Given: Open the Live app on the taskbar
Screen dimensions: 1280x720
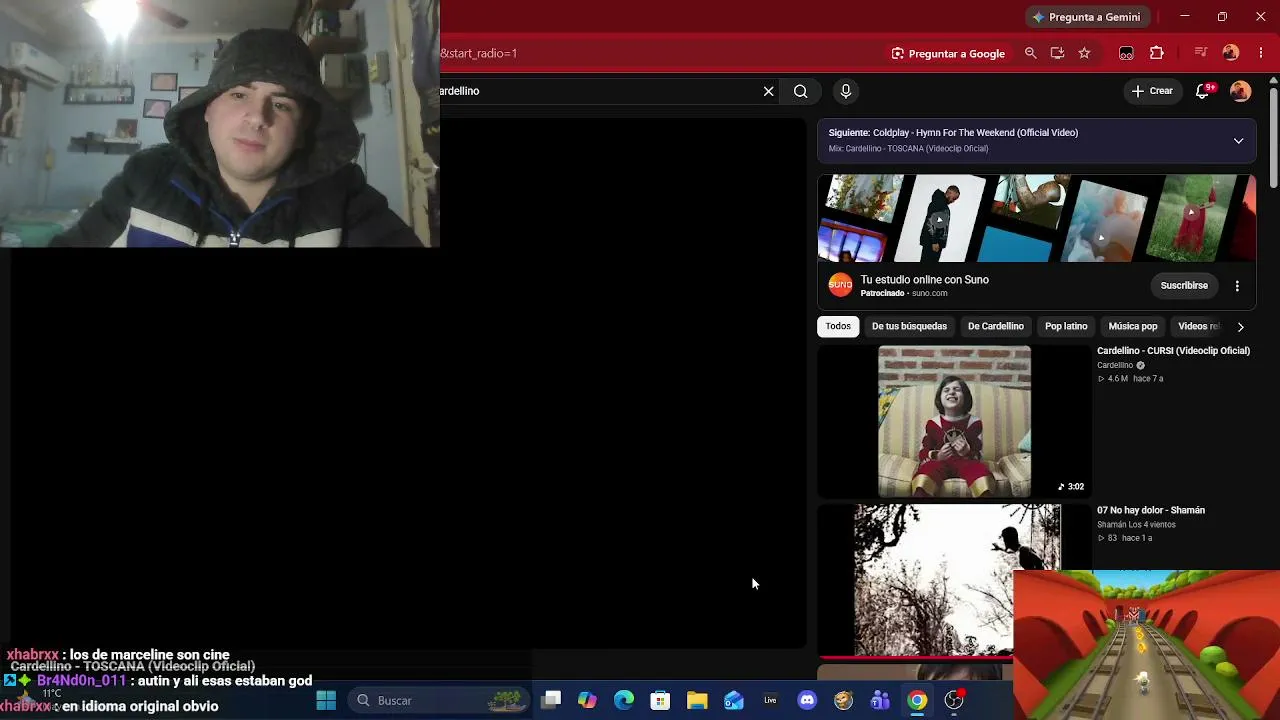Looking at the screenshot, I should tap(770, 700).
